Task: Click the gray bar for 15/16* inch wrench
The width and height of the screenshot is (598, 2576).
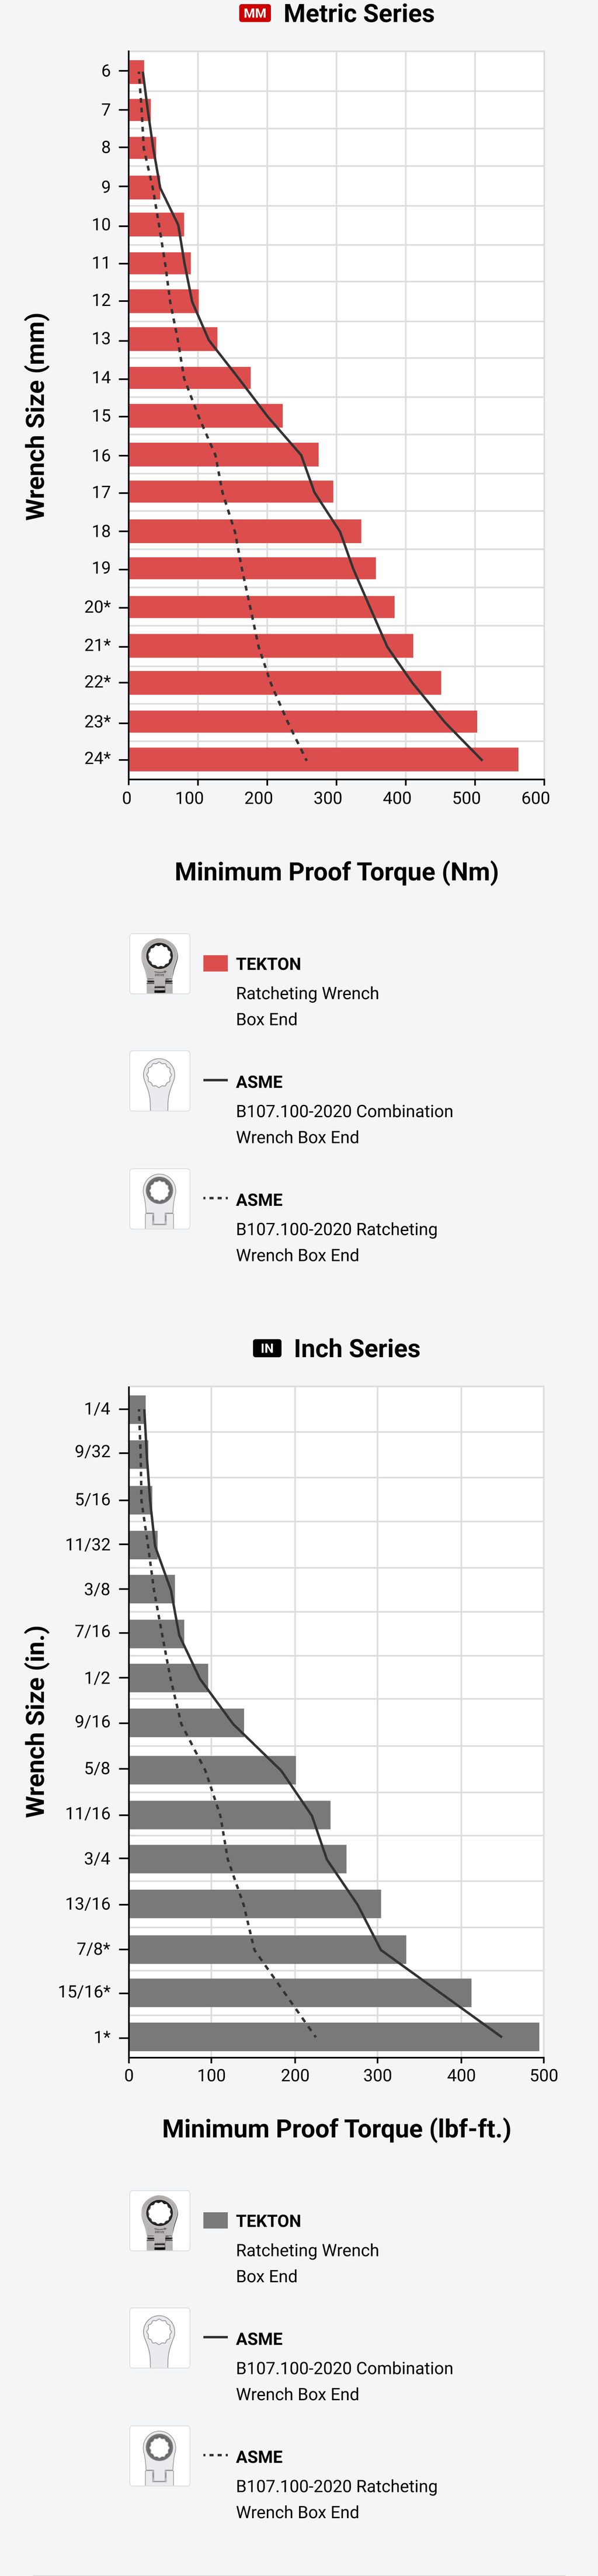Action: pyautogui.click(x=300, y=1992)
